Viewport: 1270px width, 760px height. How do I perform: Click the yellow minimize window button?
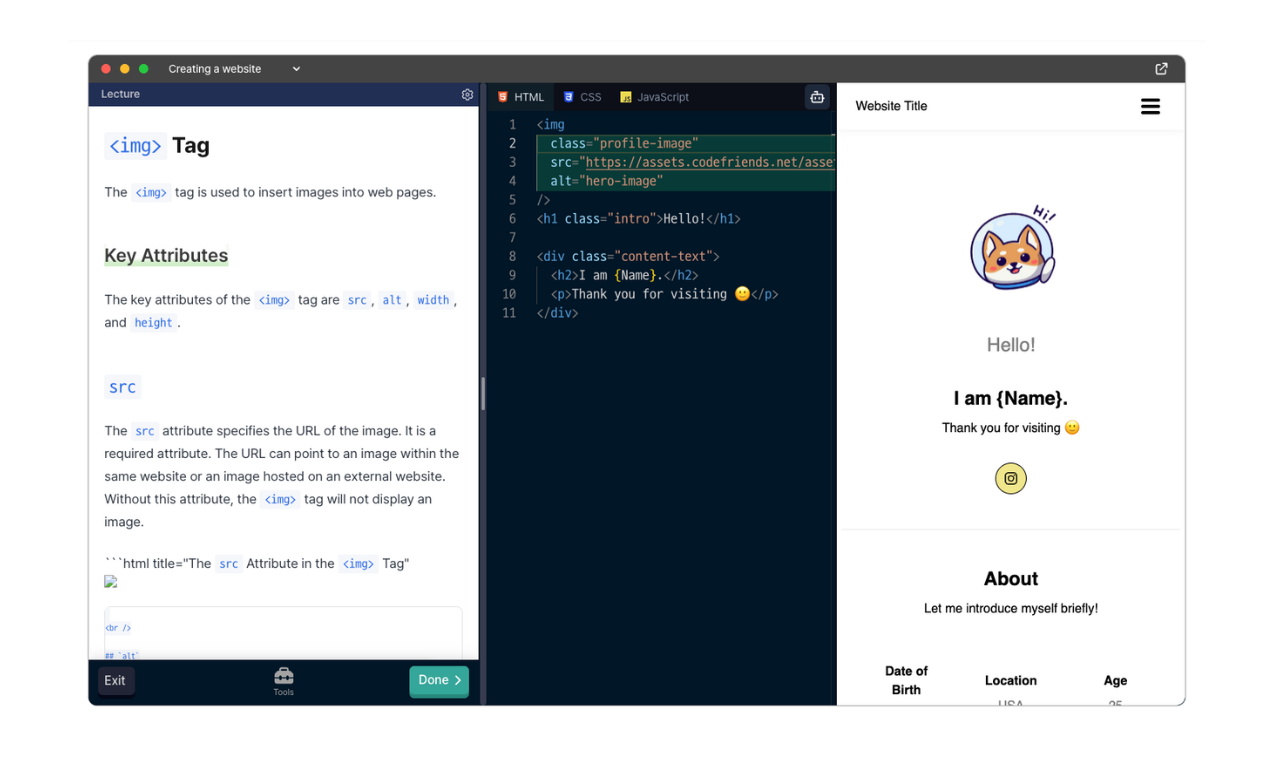coord(125,69)
